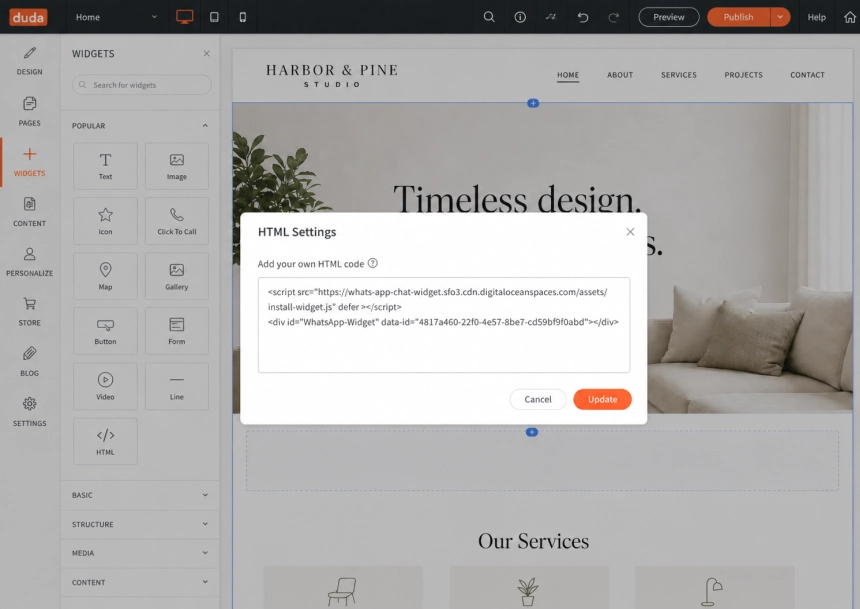
Task: Focus the Search for widgets field
Action: pos(142,85)
